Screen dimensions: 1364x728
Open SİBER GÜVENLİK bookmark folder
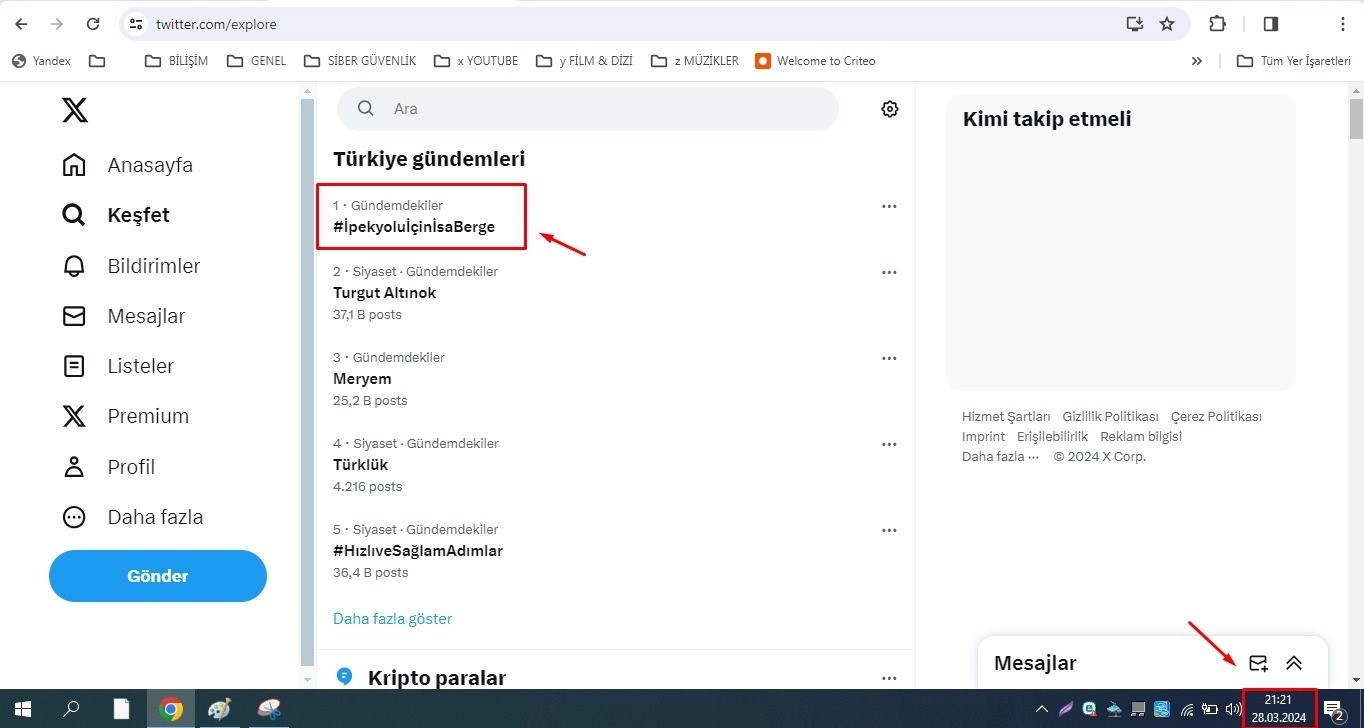click(x=360, y=61)
